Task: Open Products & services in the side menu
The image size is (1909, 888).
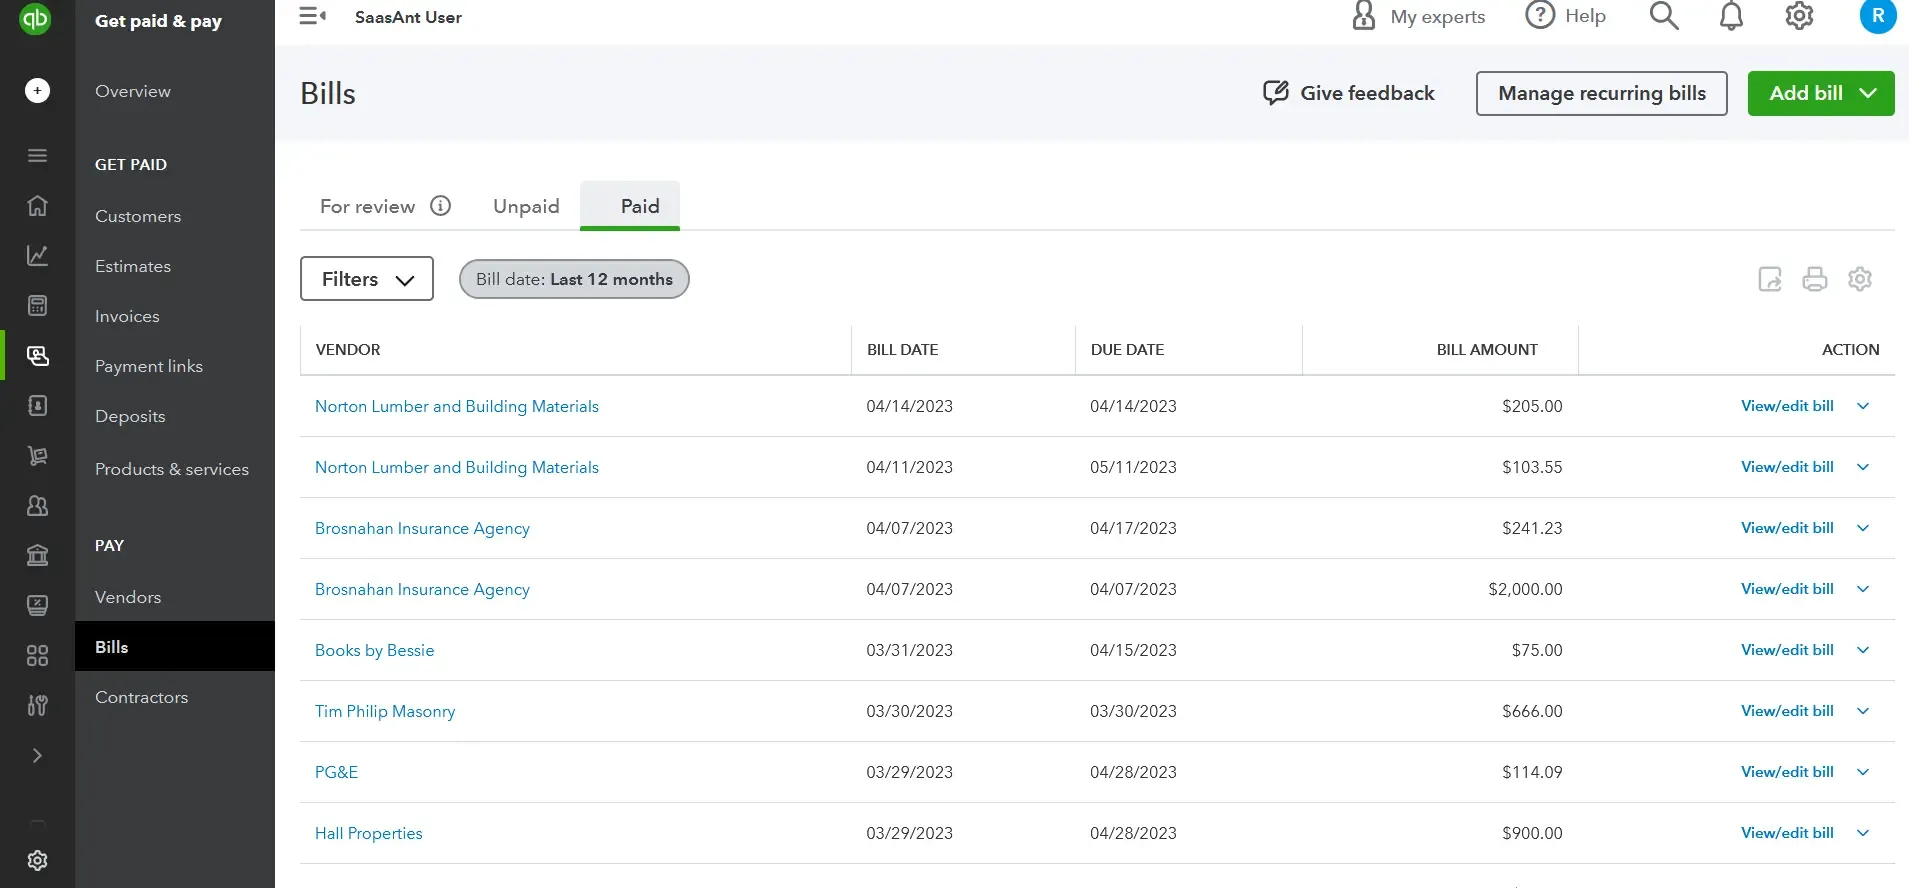Action: coord(172,469)
